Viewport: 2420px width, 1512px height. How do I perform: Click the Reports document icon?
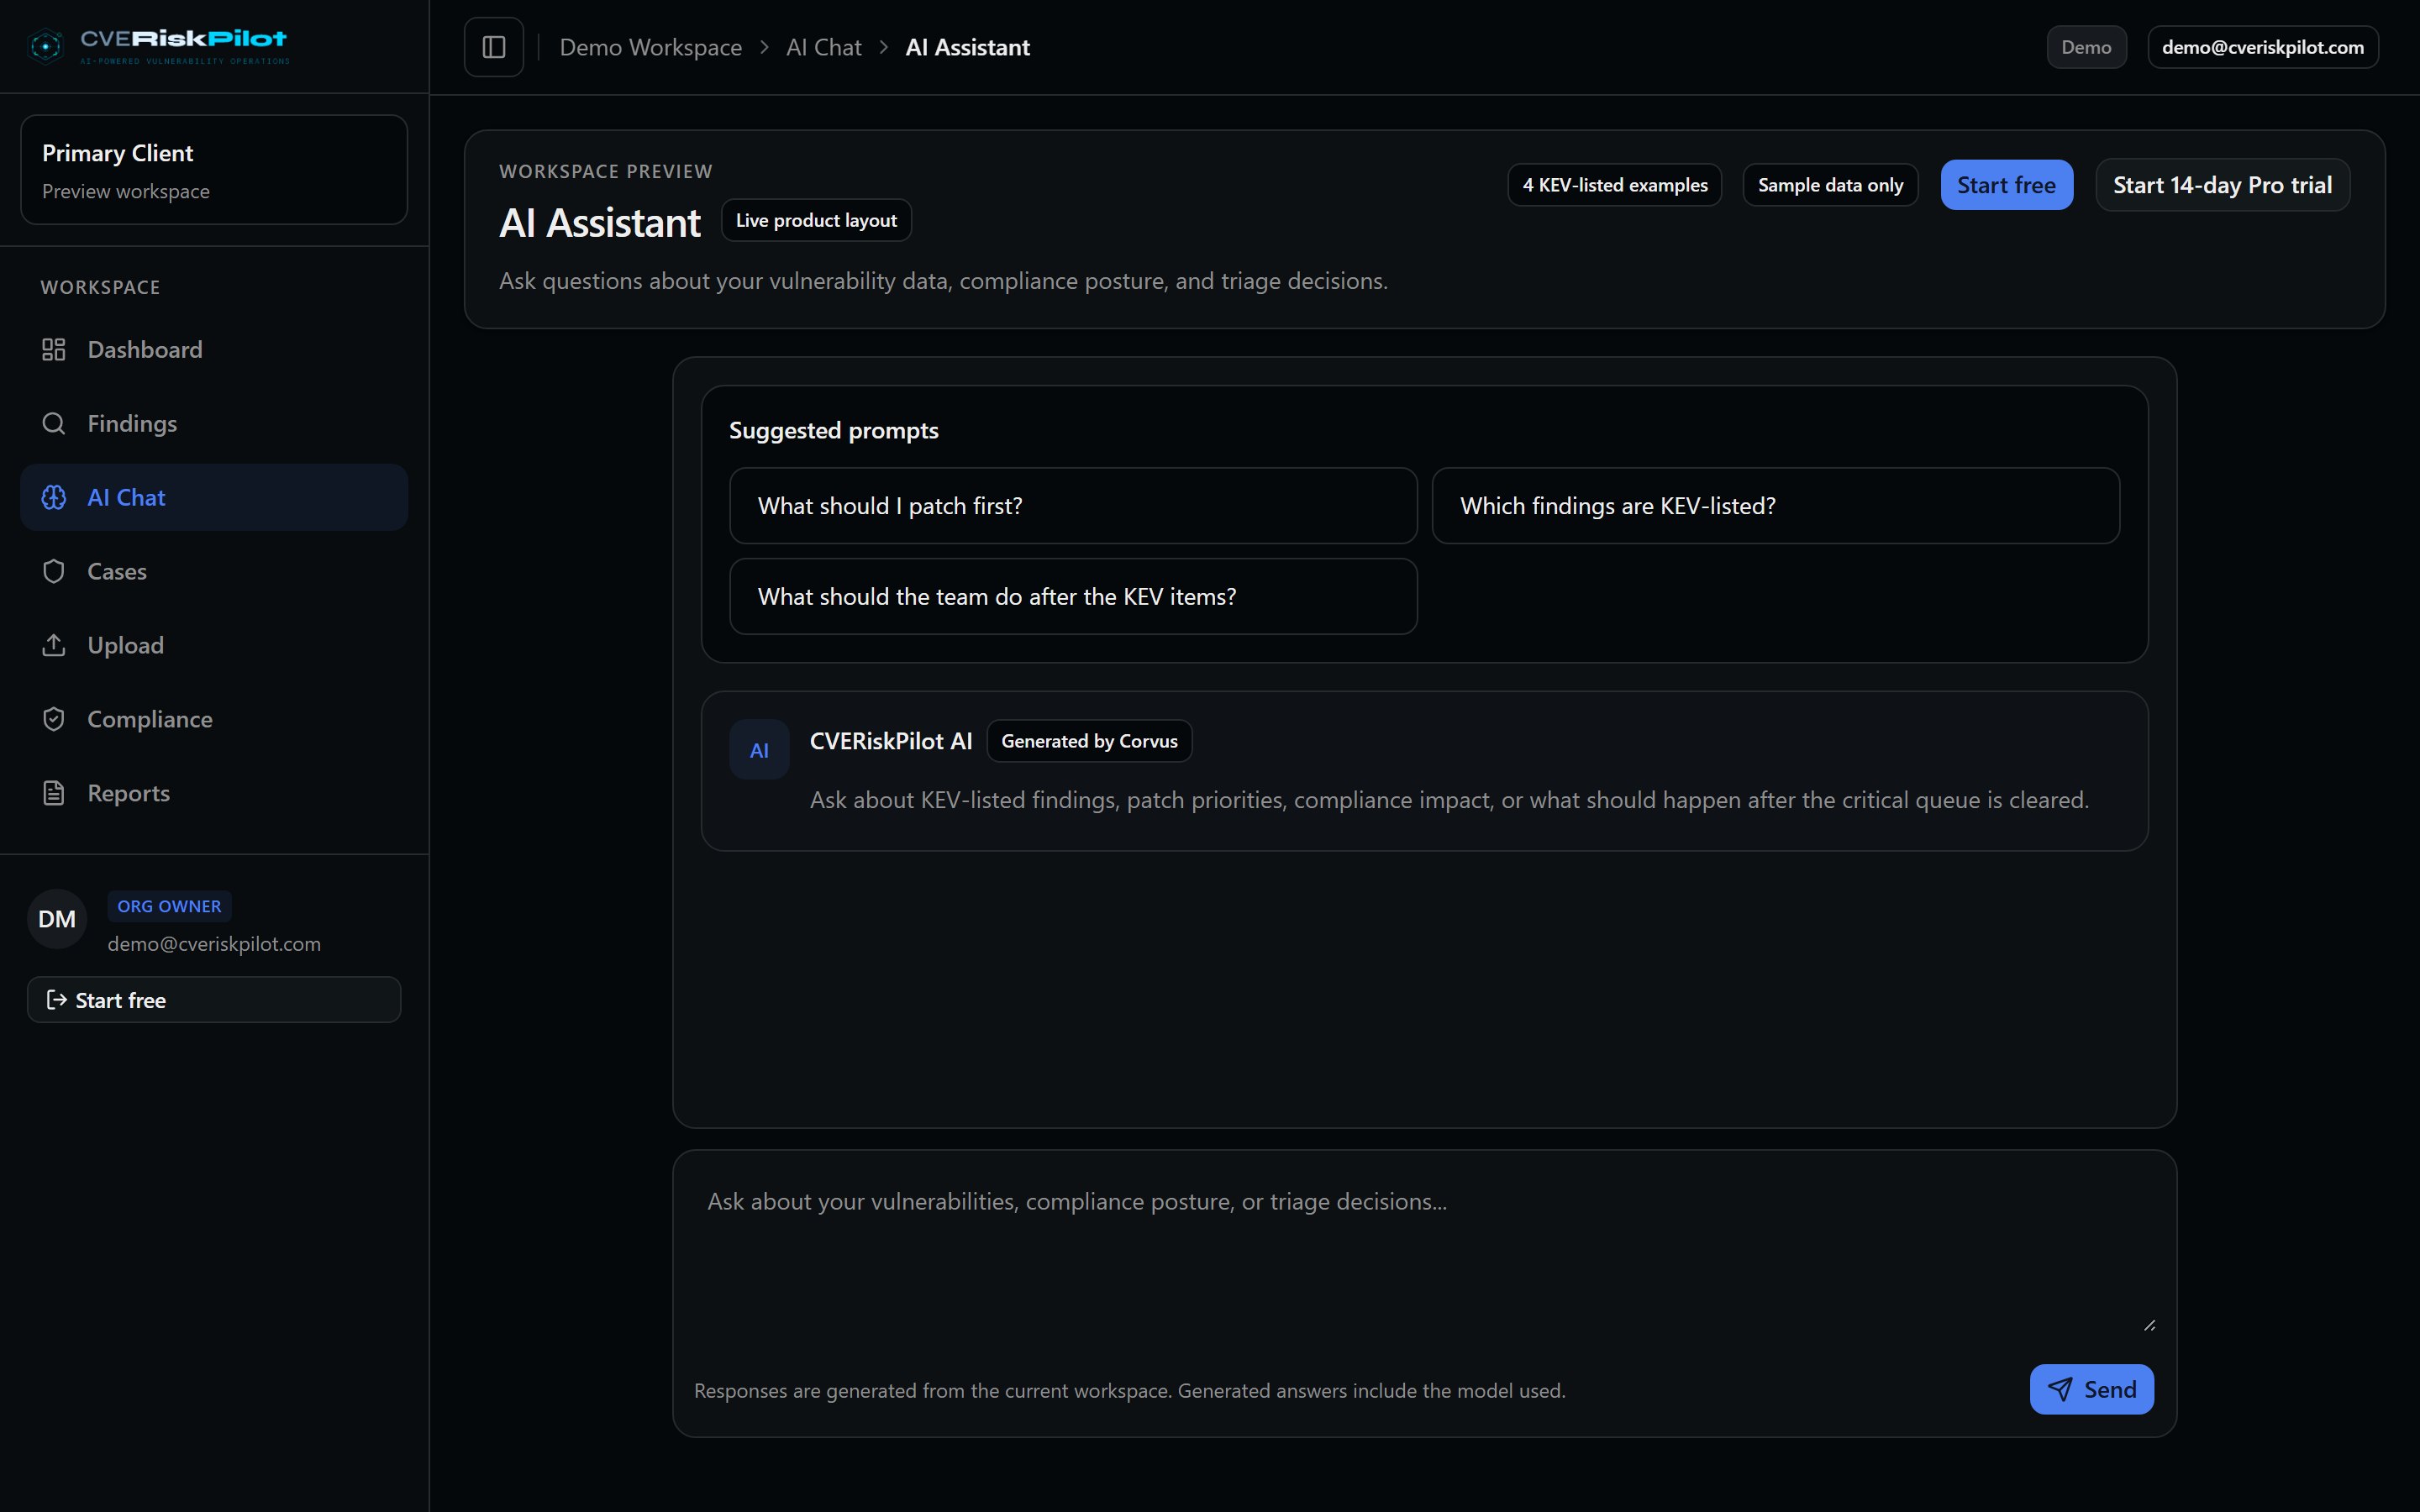54,793
